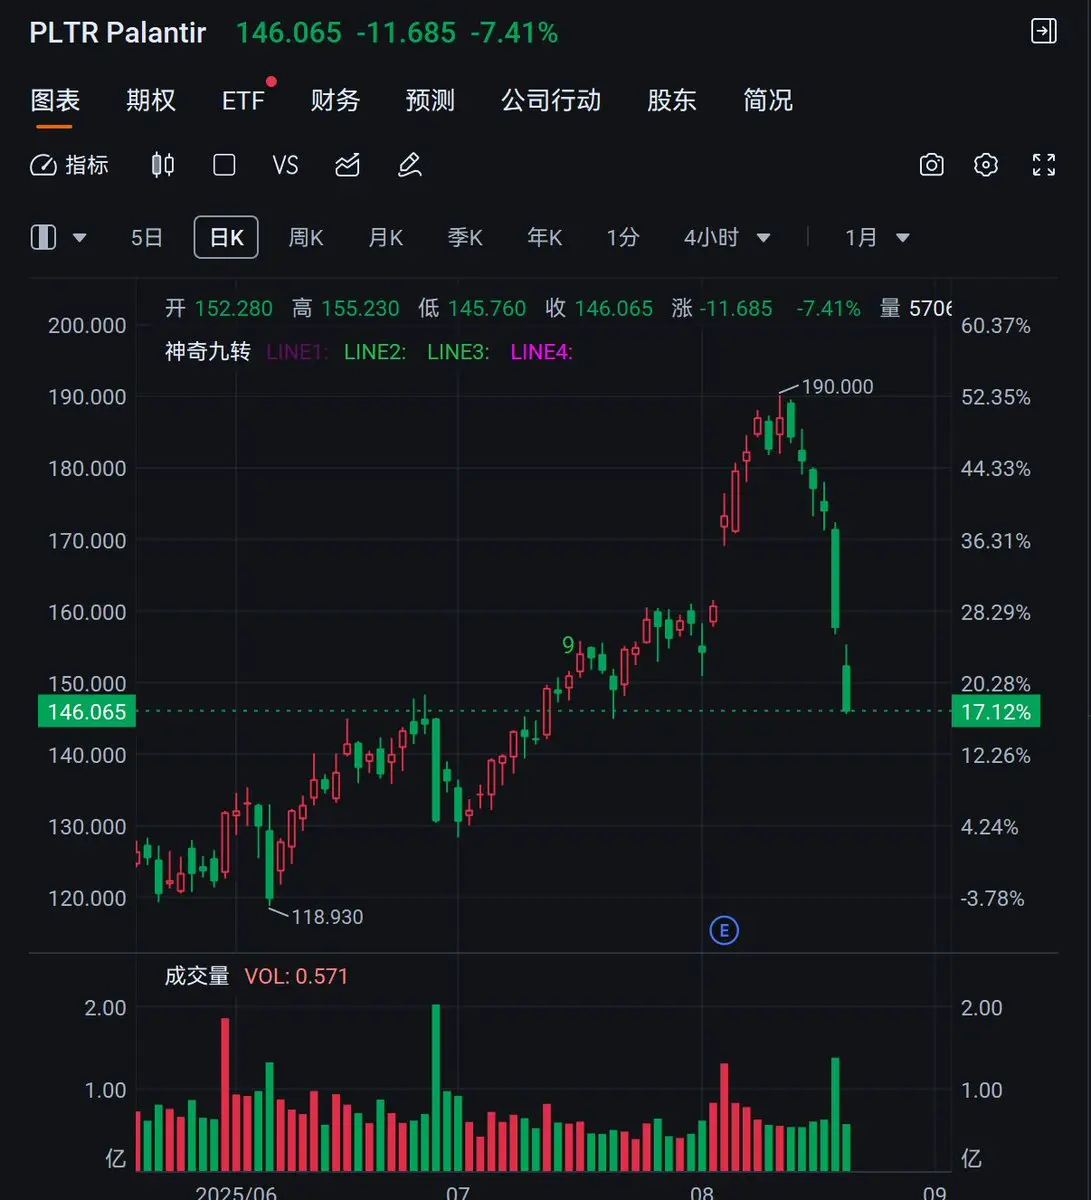Viewport: 1091px width, 1200px height.
Task: Open the 财务 tab
Action: coord(335,100)
